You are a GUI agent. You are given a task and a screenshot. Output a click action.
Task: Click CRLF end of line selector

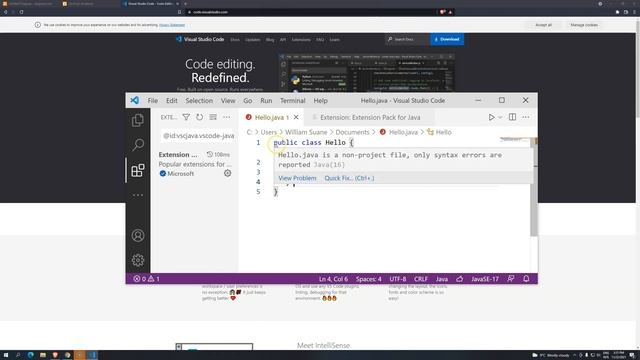[420, 279]
